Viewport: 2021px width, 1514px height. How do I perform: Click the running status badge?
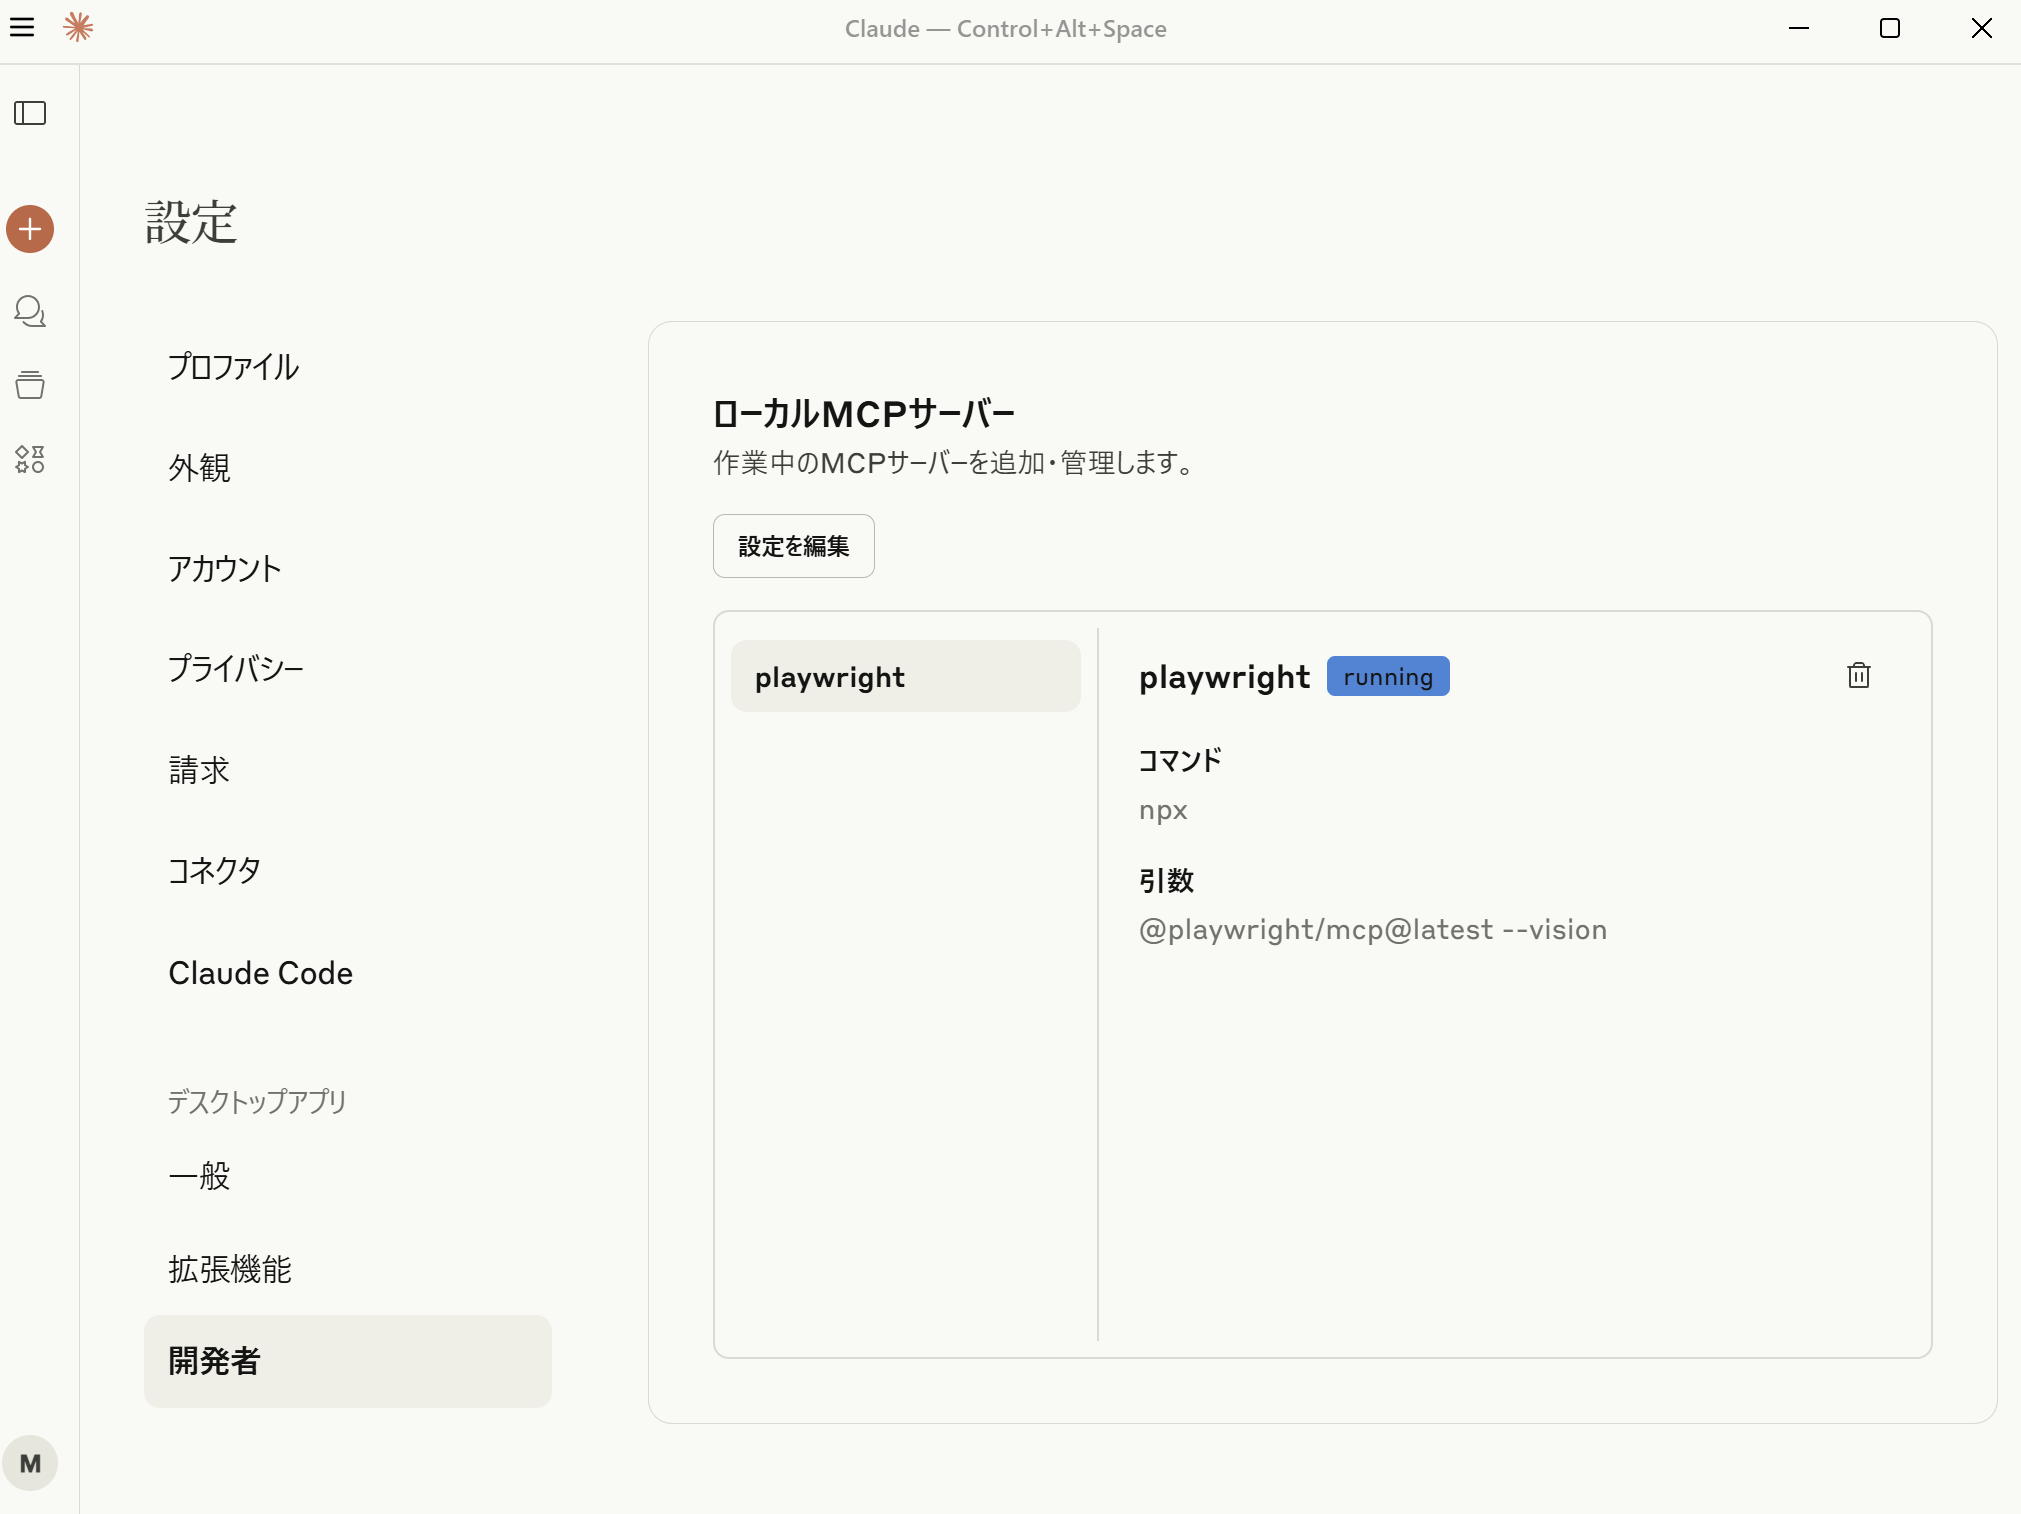coord(1388,677)
